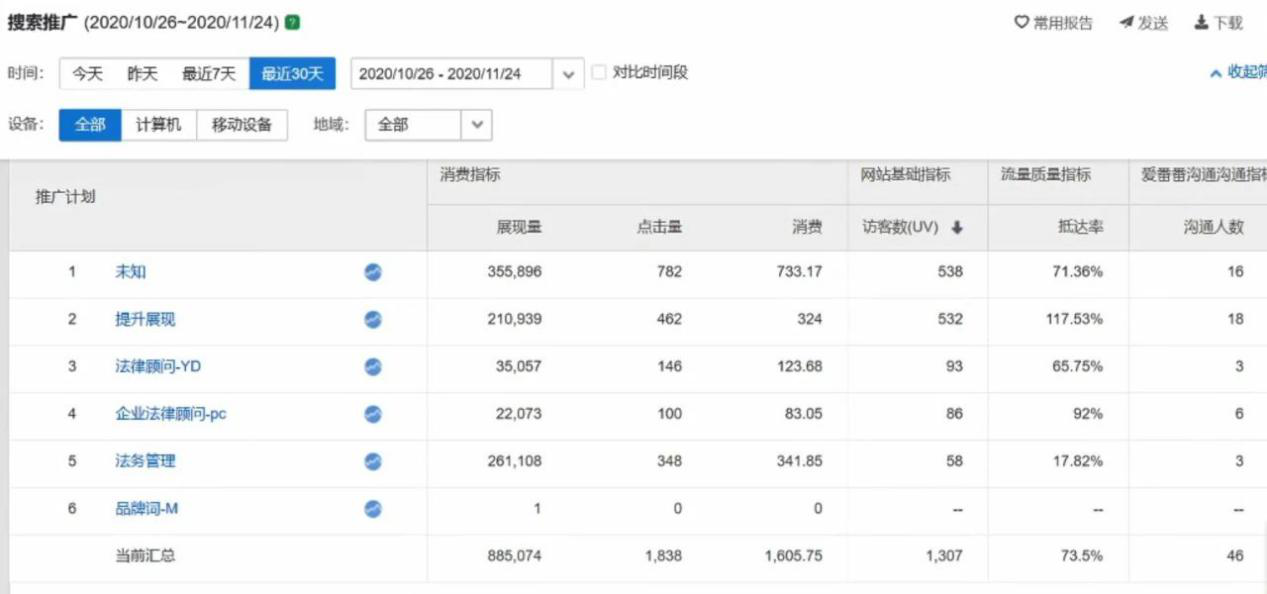Select the 今天 time range
This screenshot has width=1267, height=594.
coord(88,74)
